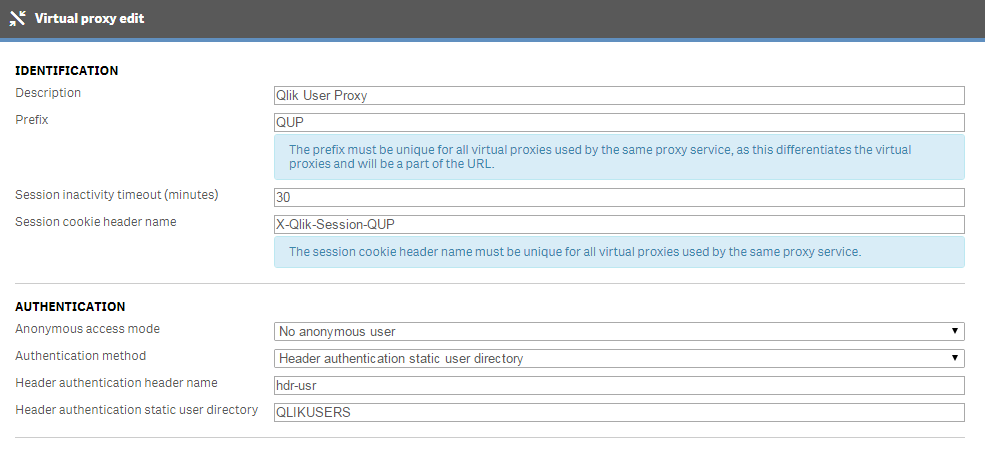Focus the Description field containing Qlik User Proxy
The width and height of the screenshot is (985, 449).
tap(618, 96)
